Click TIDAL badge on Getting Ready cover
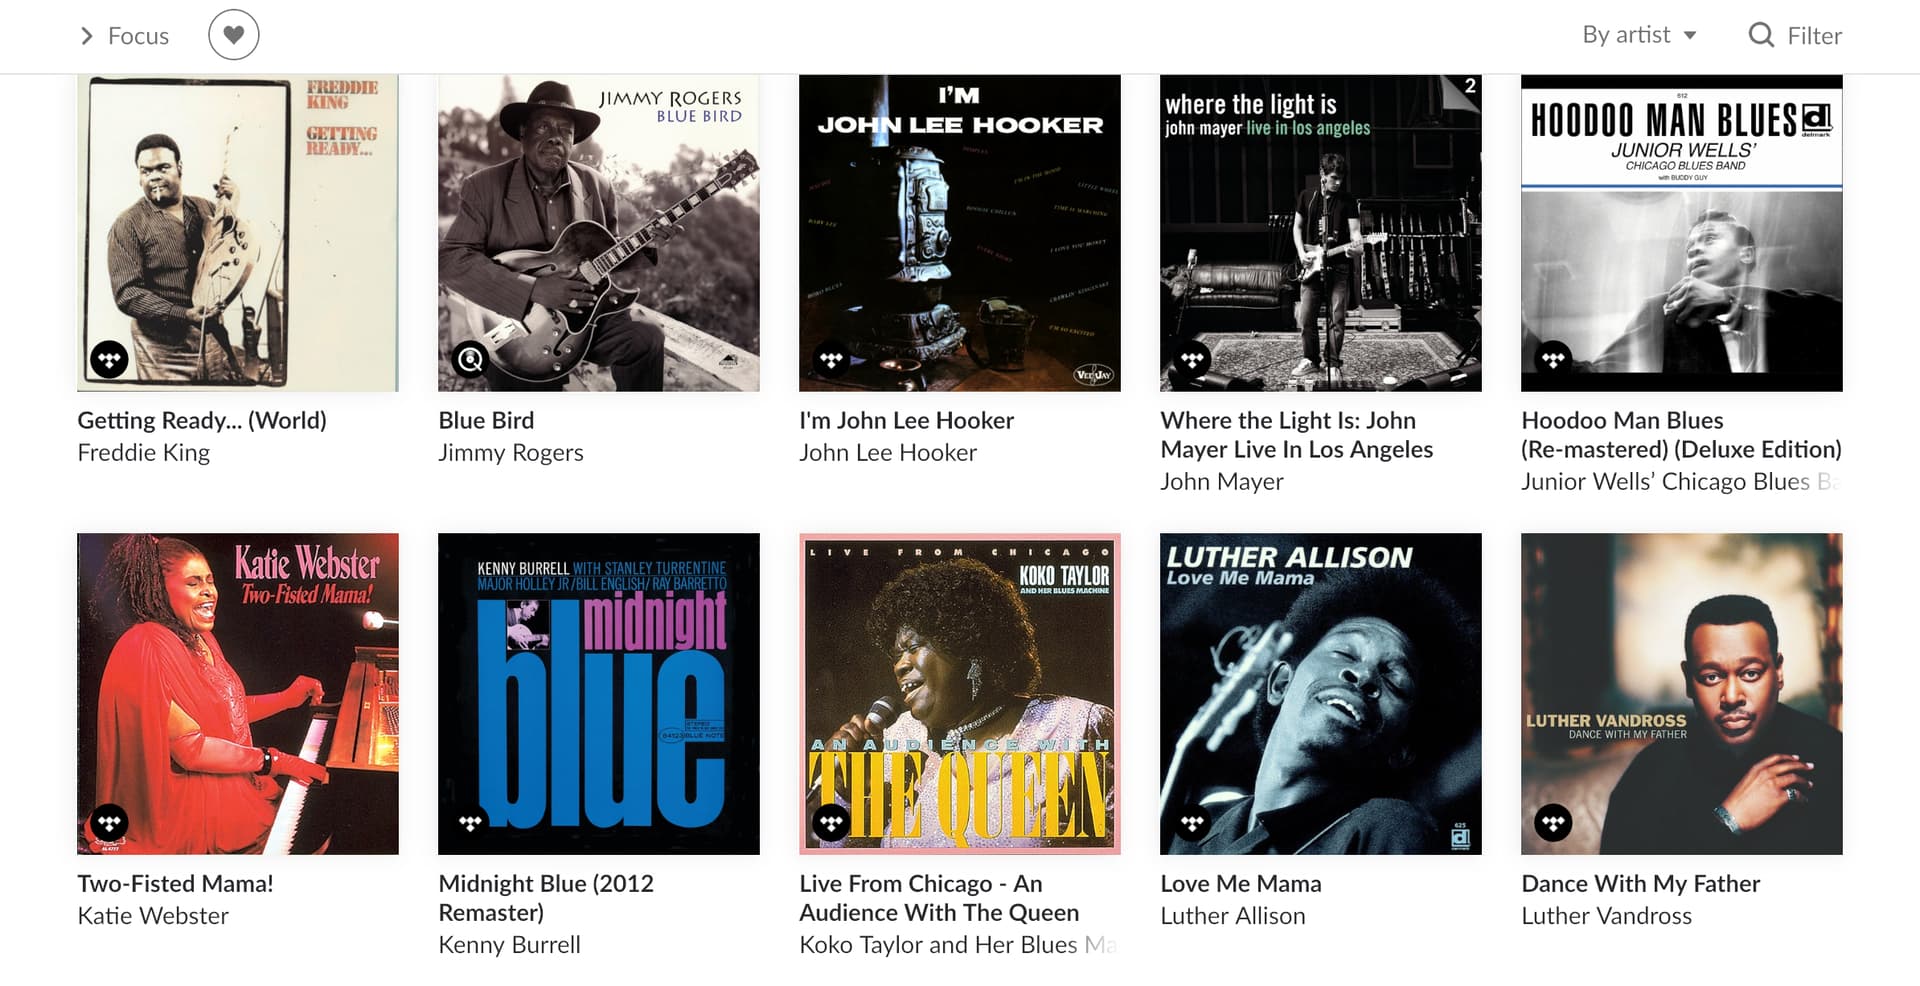The image size is (1920, 986). pyautogui.click(x=109, y=358)
